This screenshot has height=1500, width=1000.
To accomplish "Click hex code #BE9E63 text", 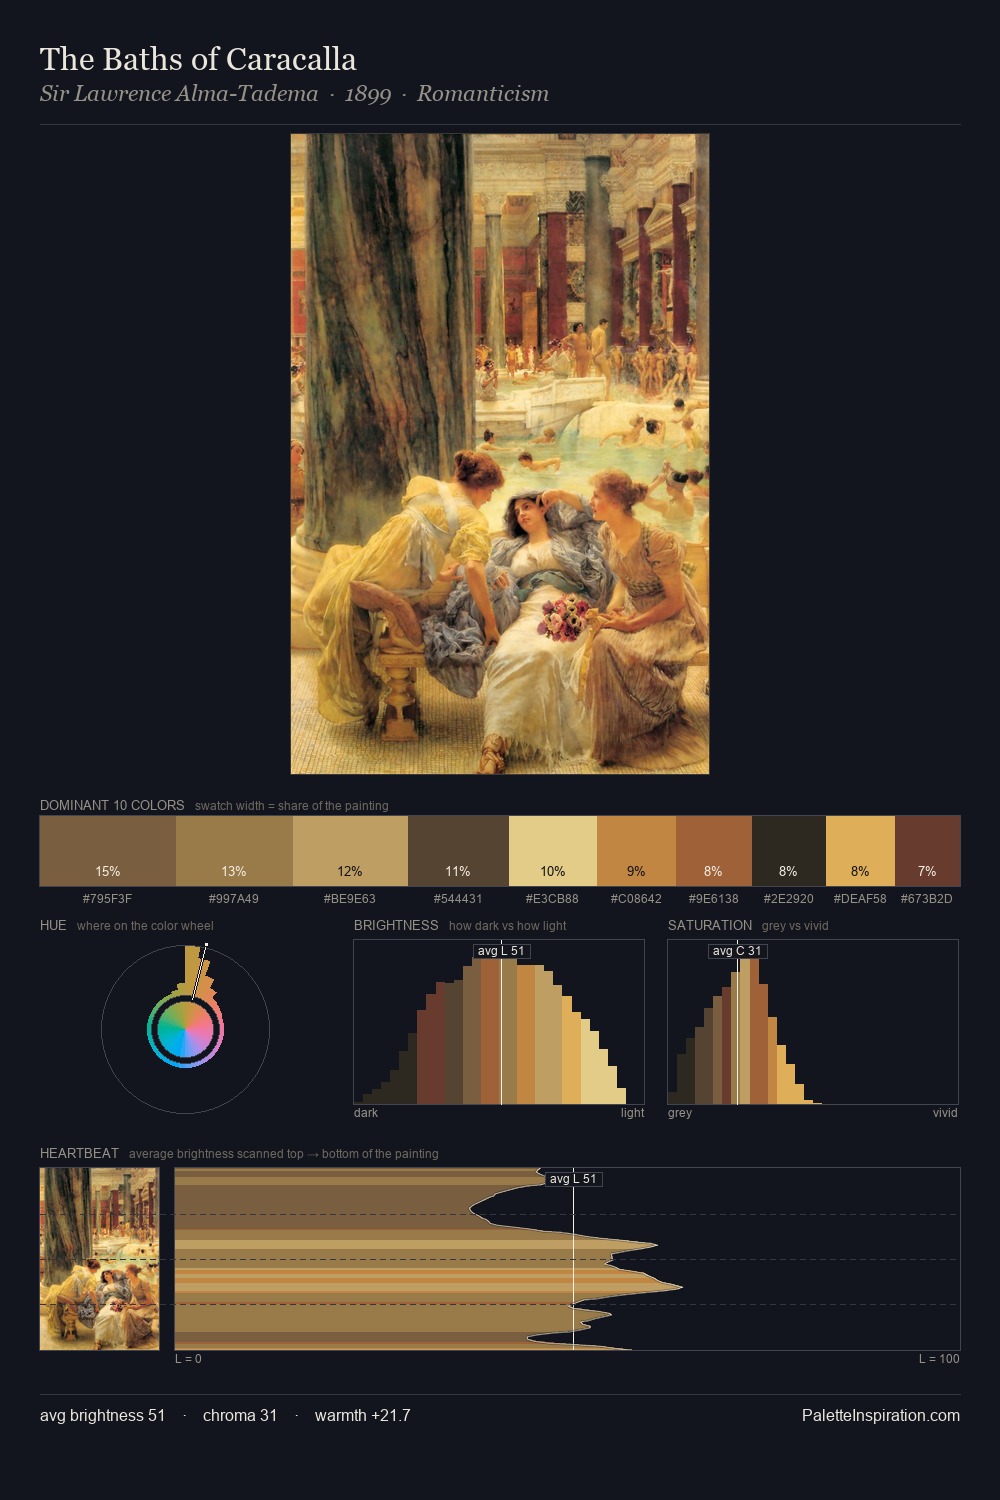I will tap(350, 899).
